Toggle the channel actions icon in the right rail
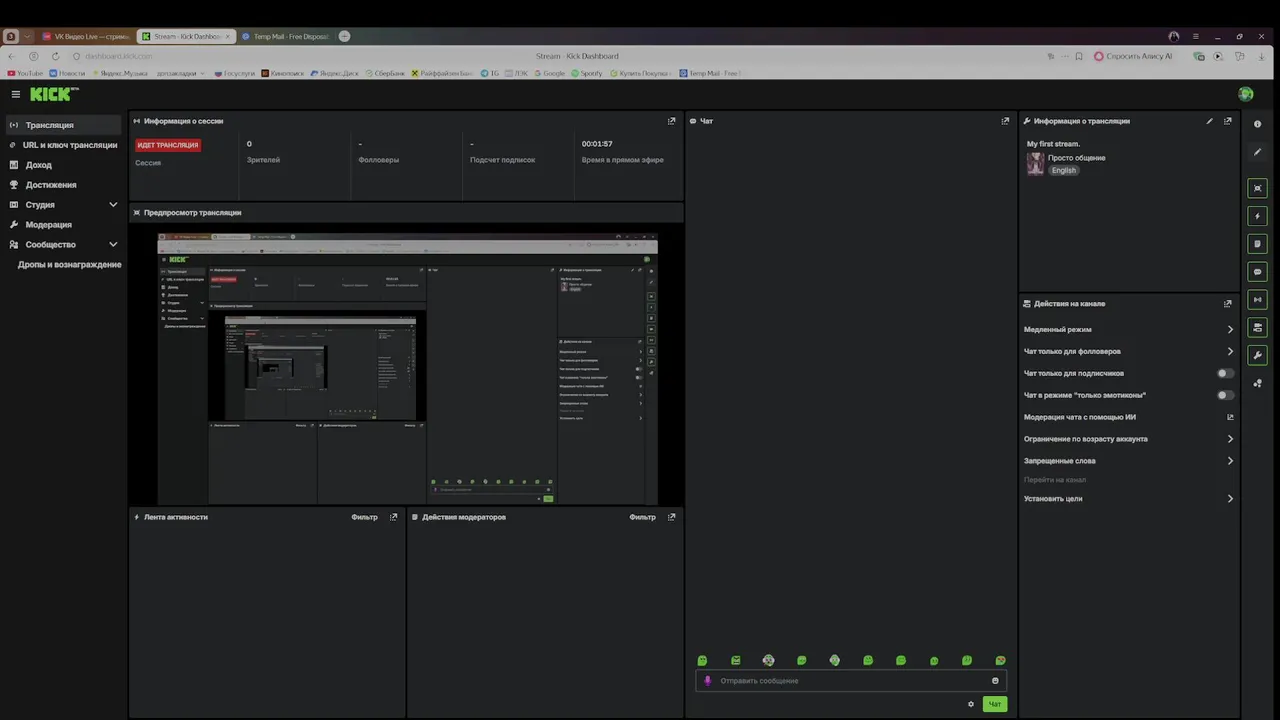1280x720 pixels. [1258, 327]
